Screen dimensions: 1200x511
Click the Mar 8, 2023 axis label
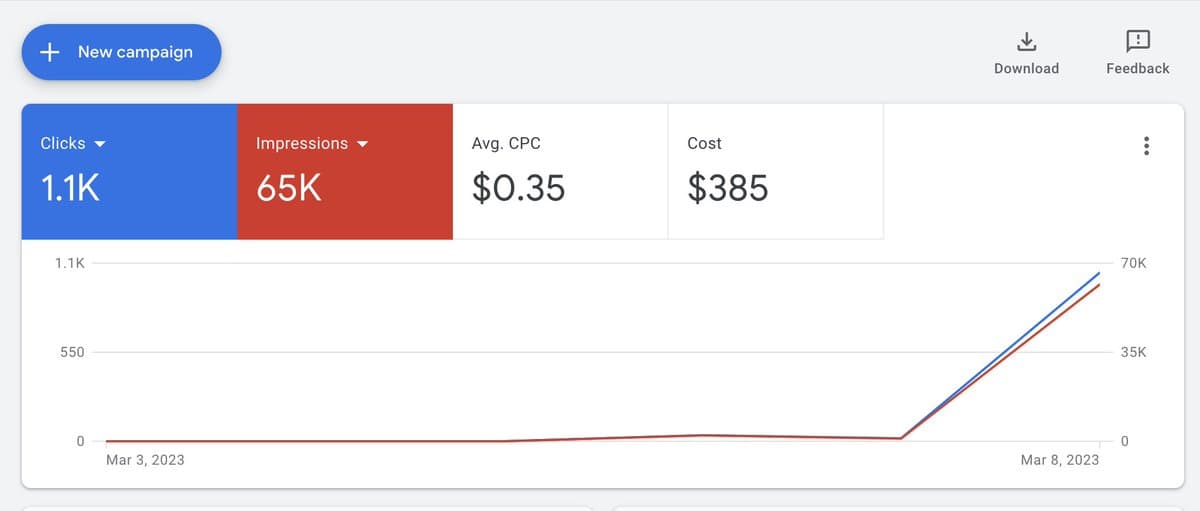1059,460
